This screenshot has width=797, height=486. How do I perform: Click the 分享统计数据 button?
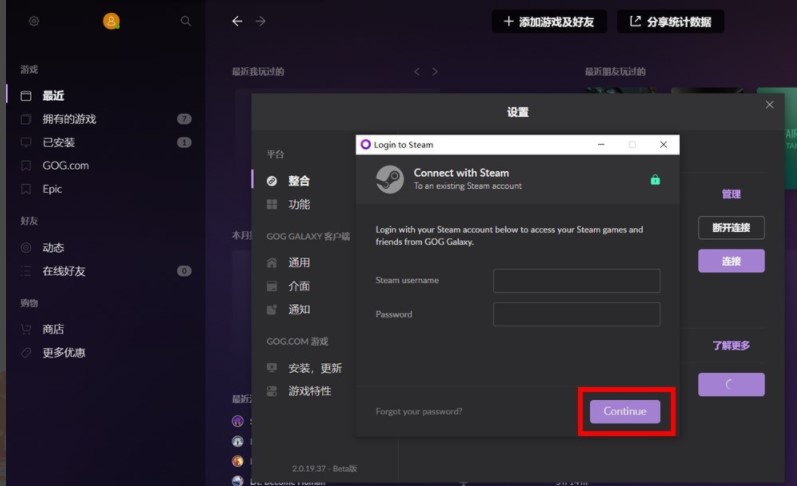670,21
